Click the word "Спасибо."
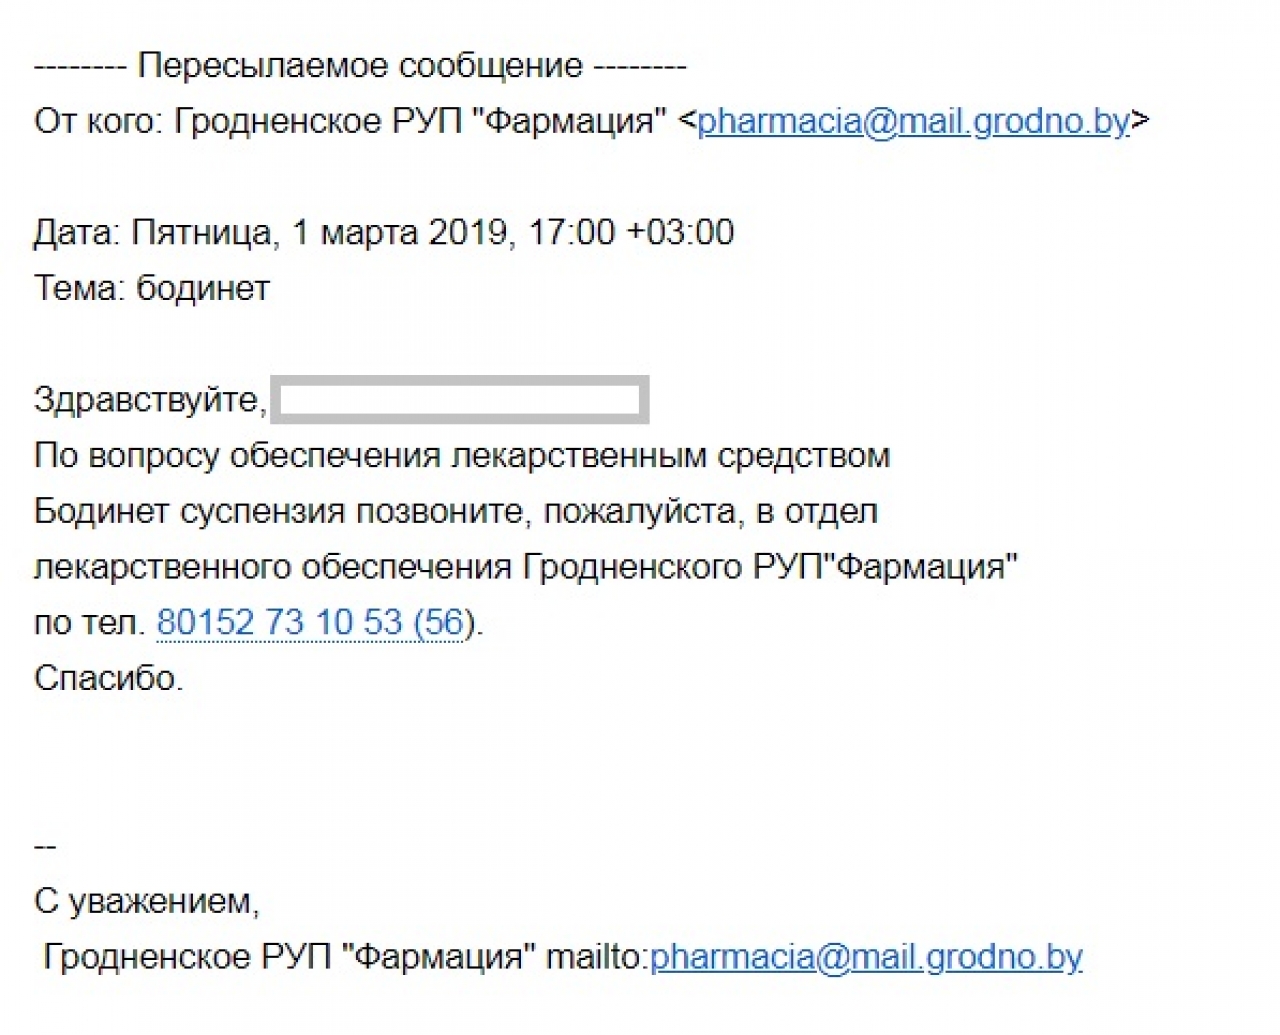Screen dimensions: 1280x1035 coord(109,679)
